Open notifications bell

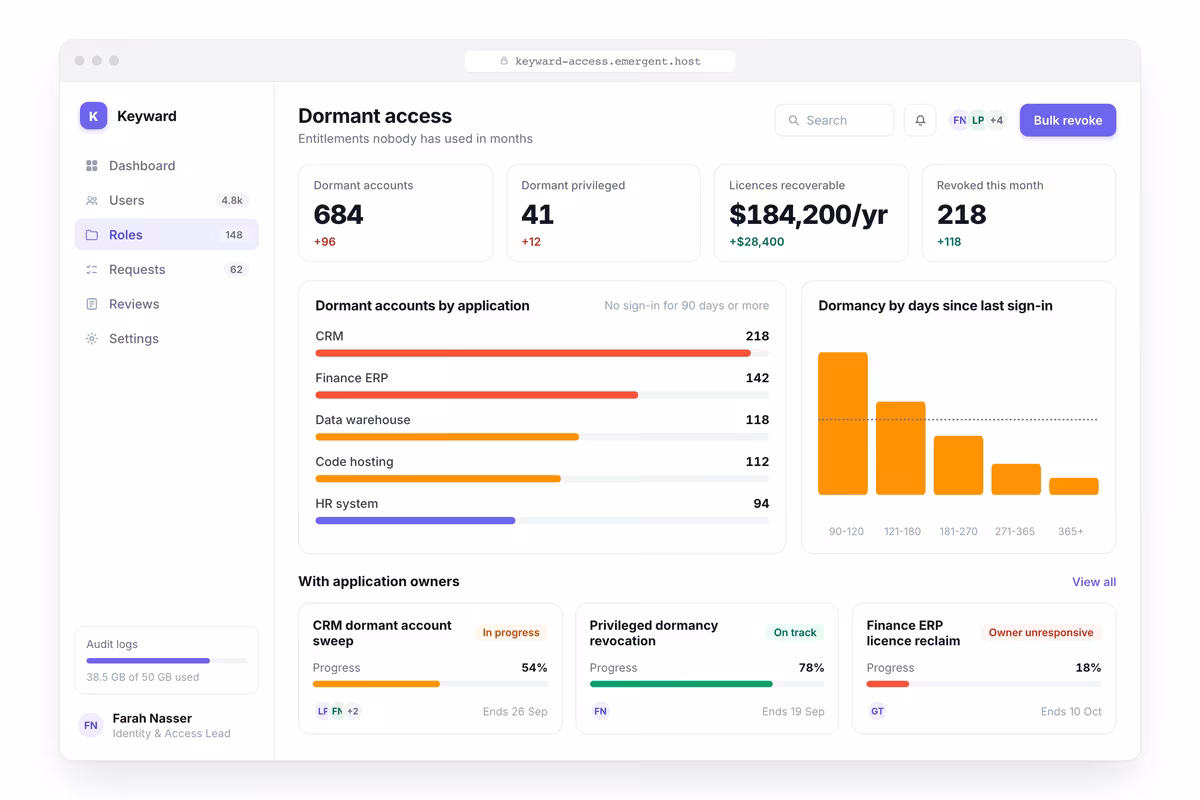click(x=920, y=120)
